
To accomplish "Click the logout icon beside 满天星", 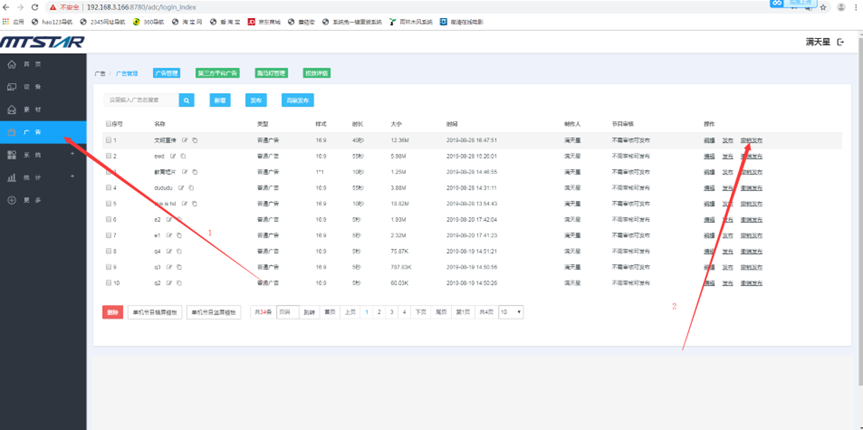I will [x=840, y=43].
